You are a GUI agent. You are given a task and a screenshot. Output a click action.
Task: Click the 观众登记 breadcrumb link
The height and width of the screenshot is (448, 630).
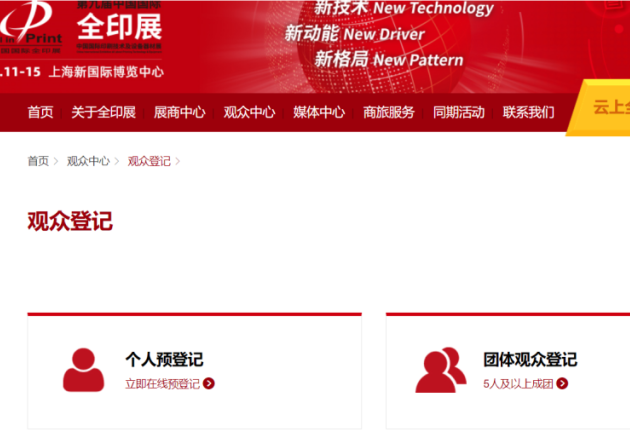tap(149, 161)
